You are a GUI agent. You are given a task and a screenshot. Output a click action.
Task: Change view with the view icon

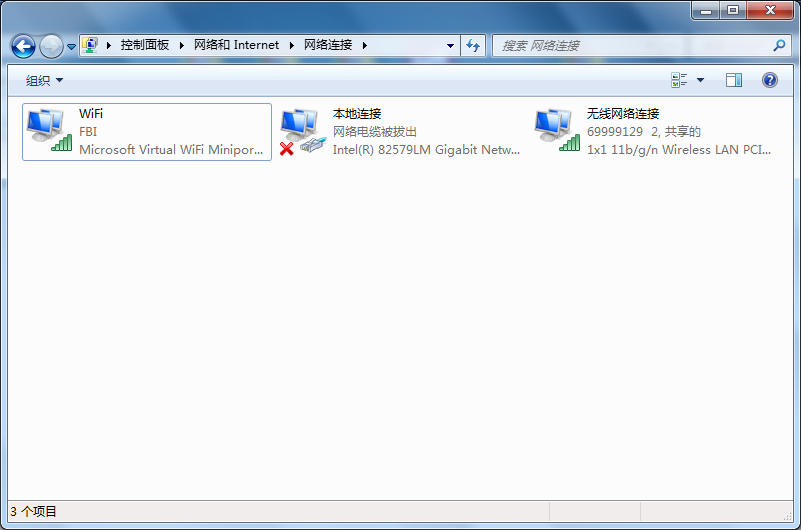[x=679, y=80]
